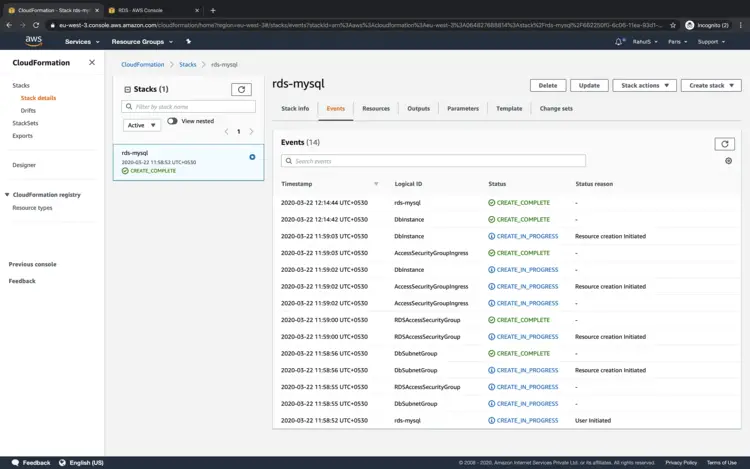Click browser back arrow
Image resolution: width=750 pixels, height=469 pixels.
click(x=9, y=25)
